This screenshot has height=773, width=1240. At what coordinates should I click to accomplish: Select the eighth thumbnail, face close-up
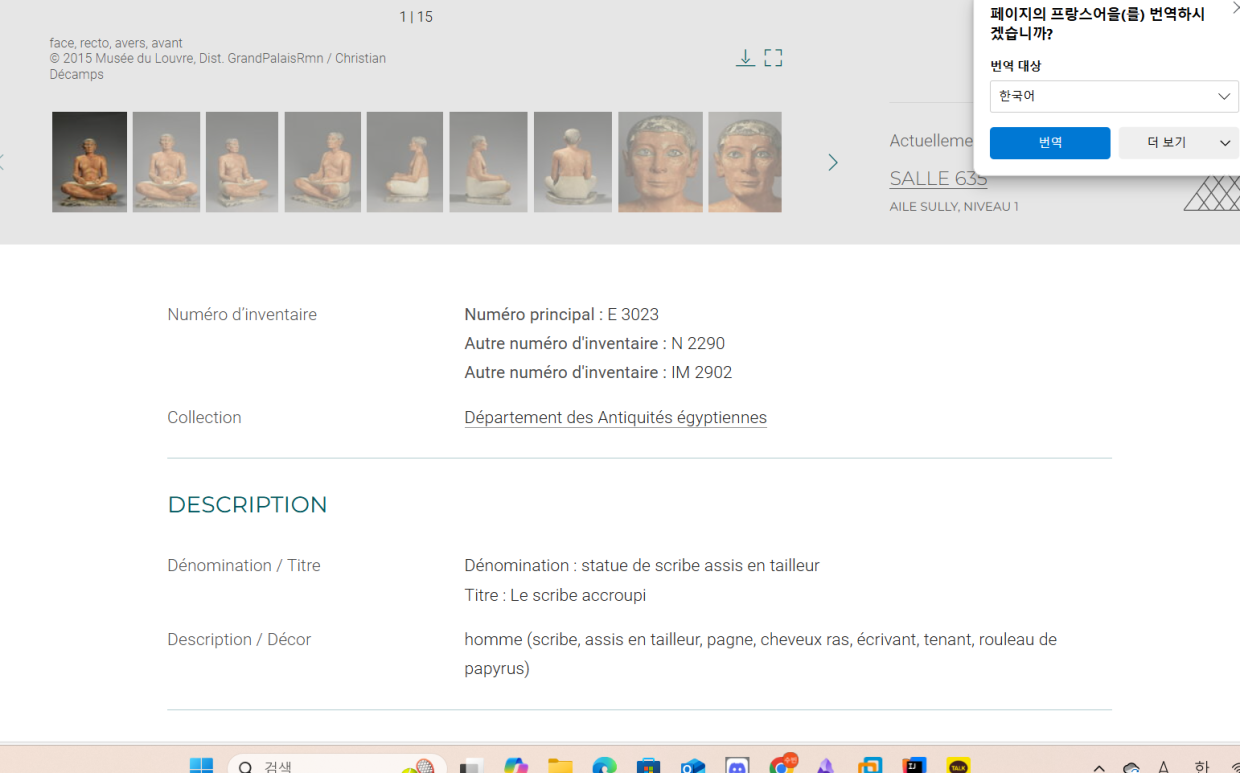tap(660, 162)
